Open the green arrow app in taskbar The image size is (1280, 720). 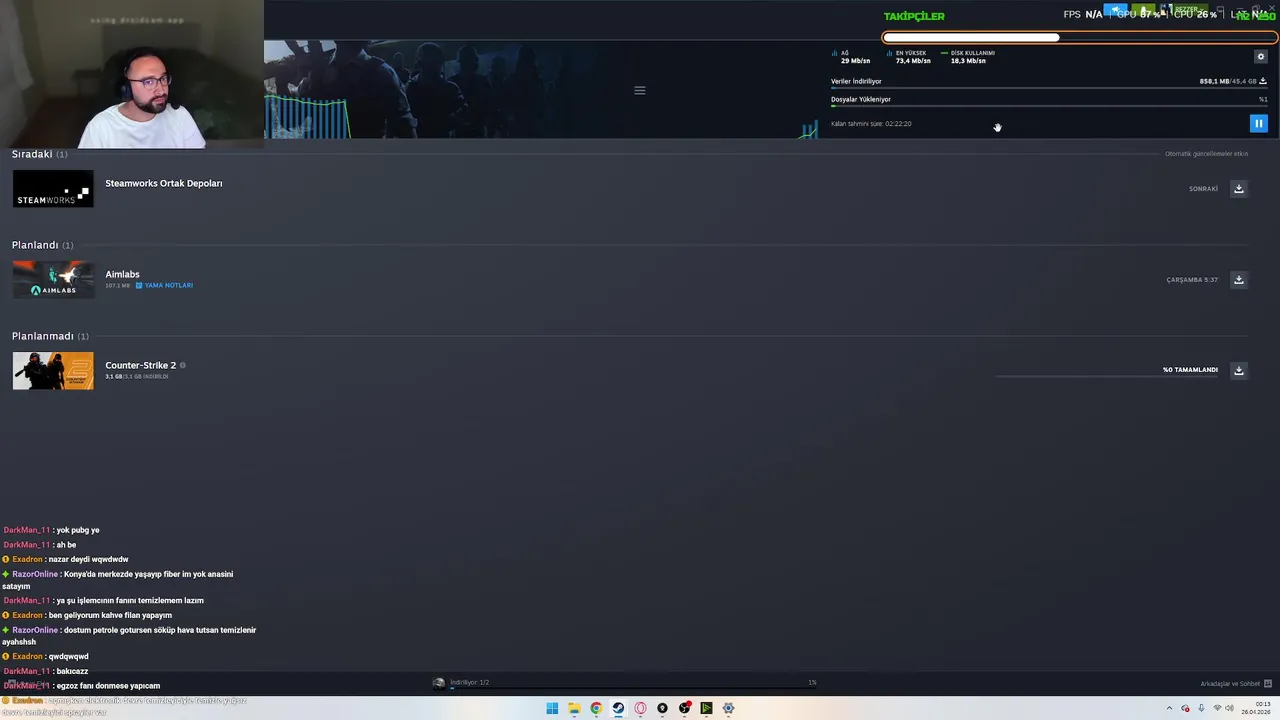point(706,708)
